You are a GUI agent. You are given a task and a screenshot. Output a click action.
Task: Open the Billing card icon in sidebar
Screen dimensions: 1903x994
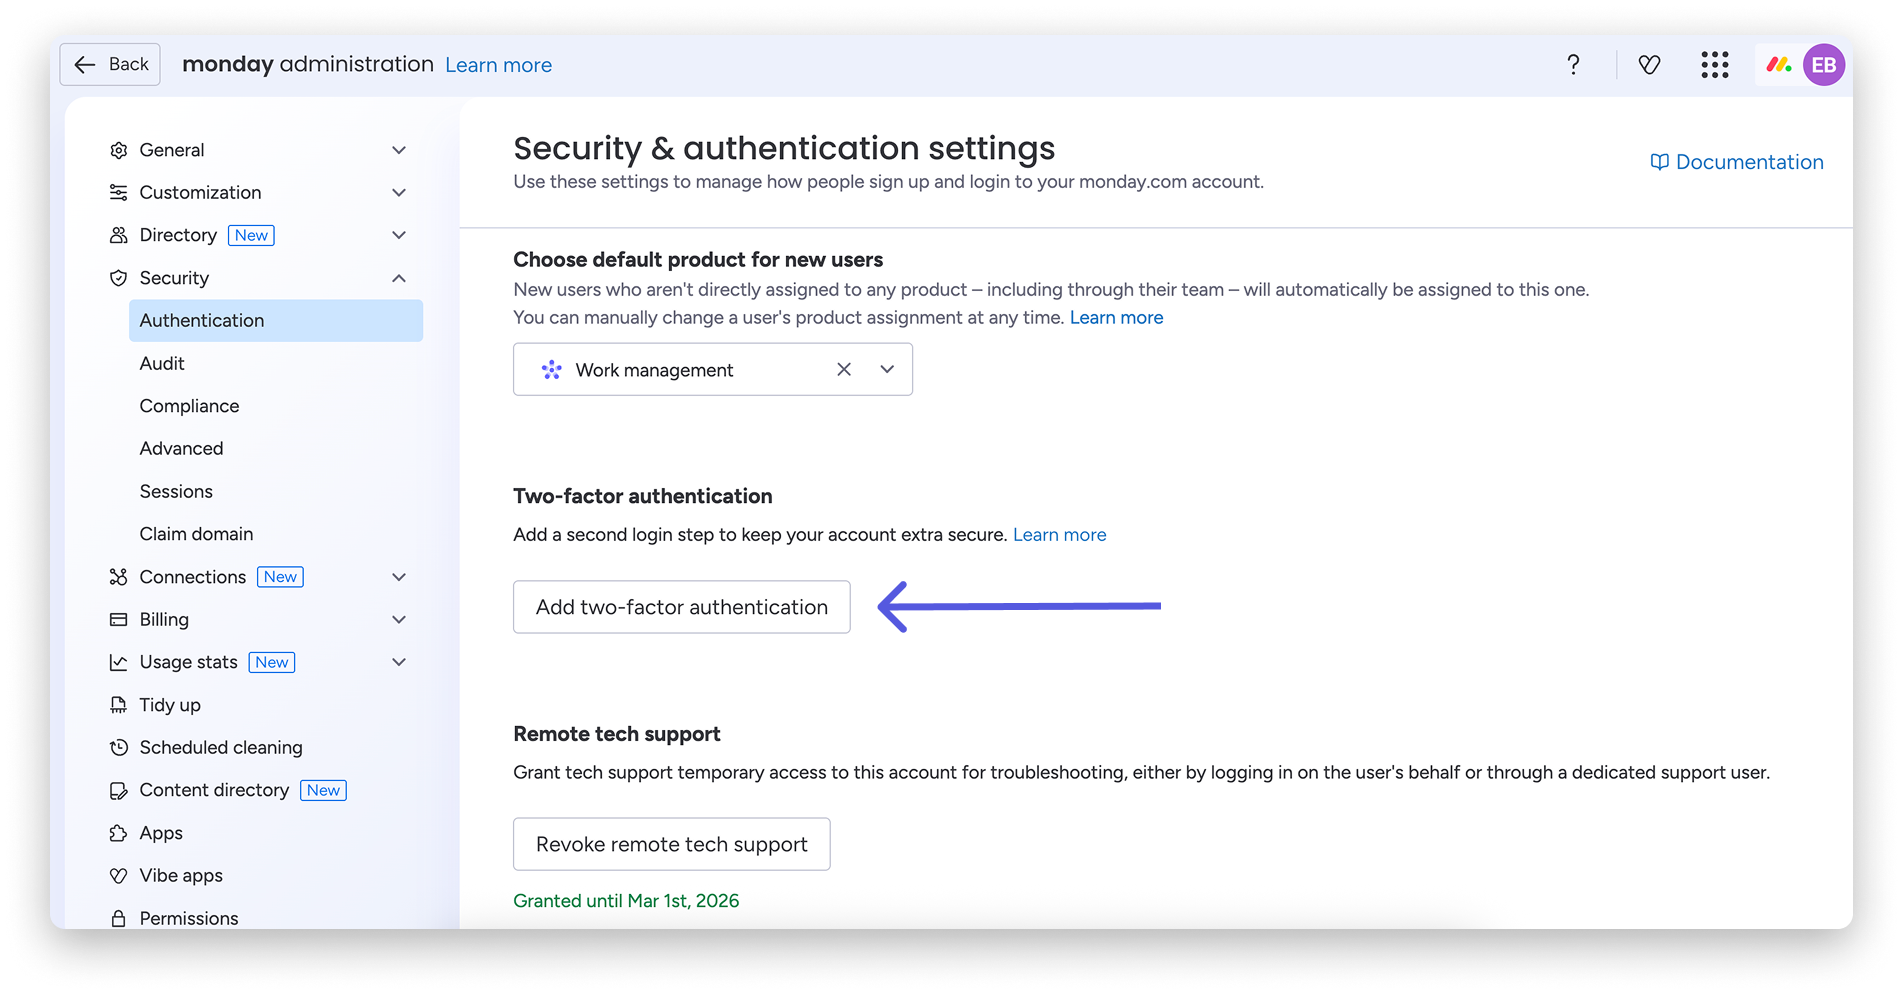coord(119,619)
